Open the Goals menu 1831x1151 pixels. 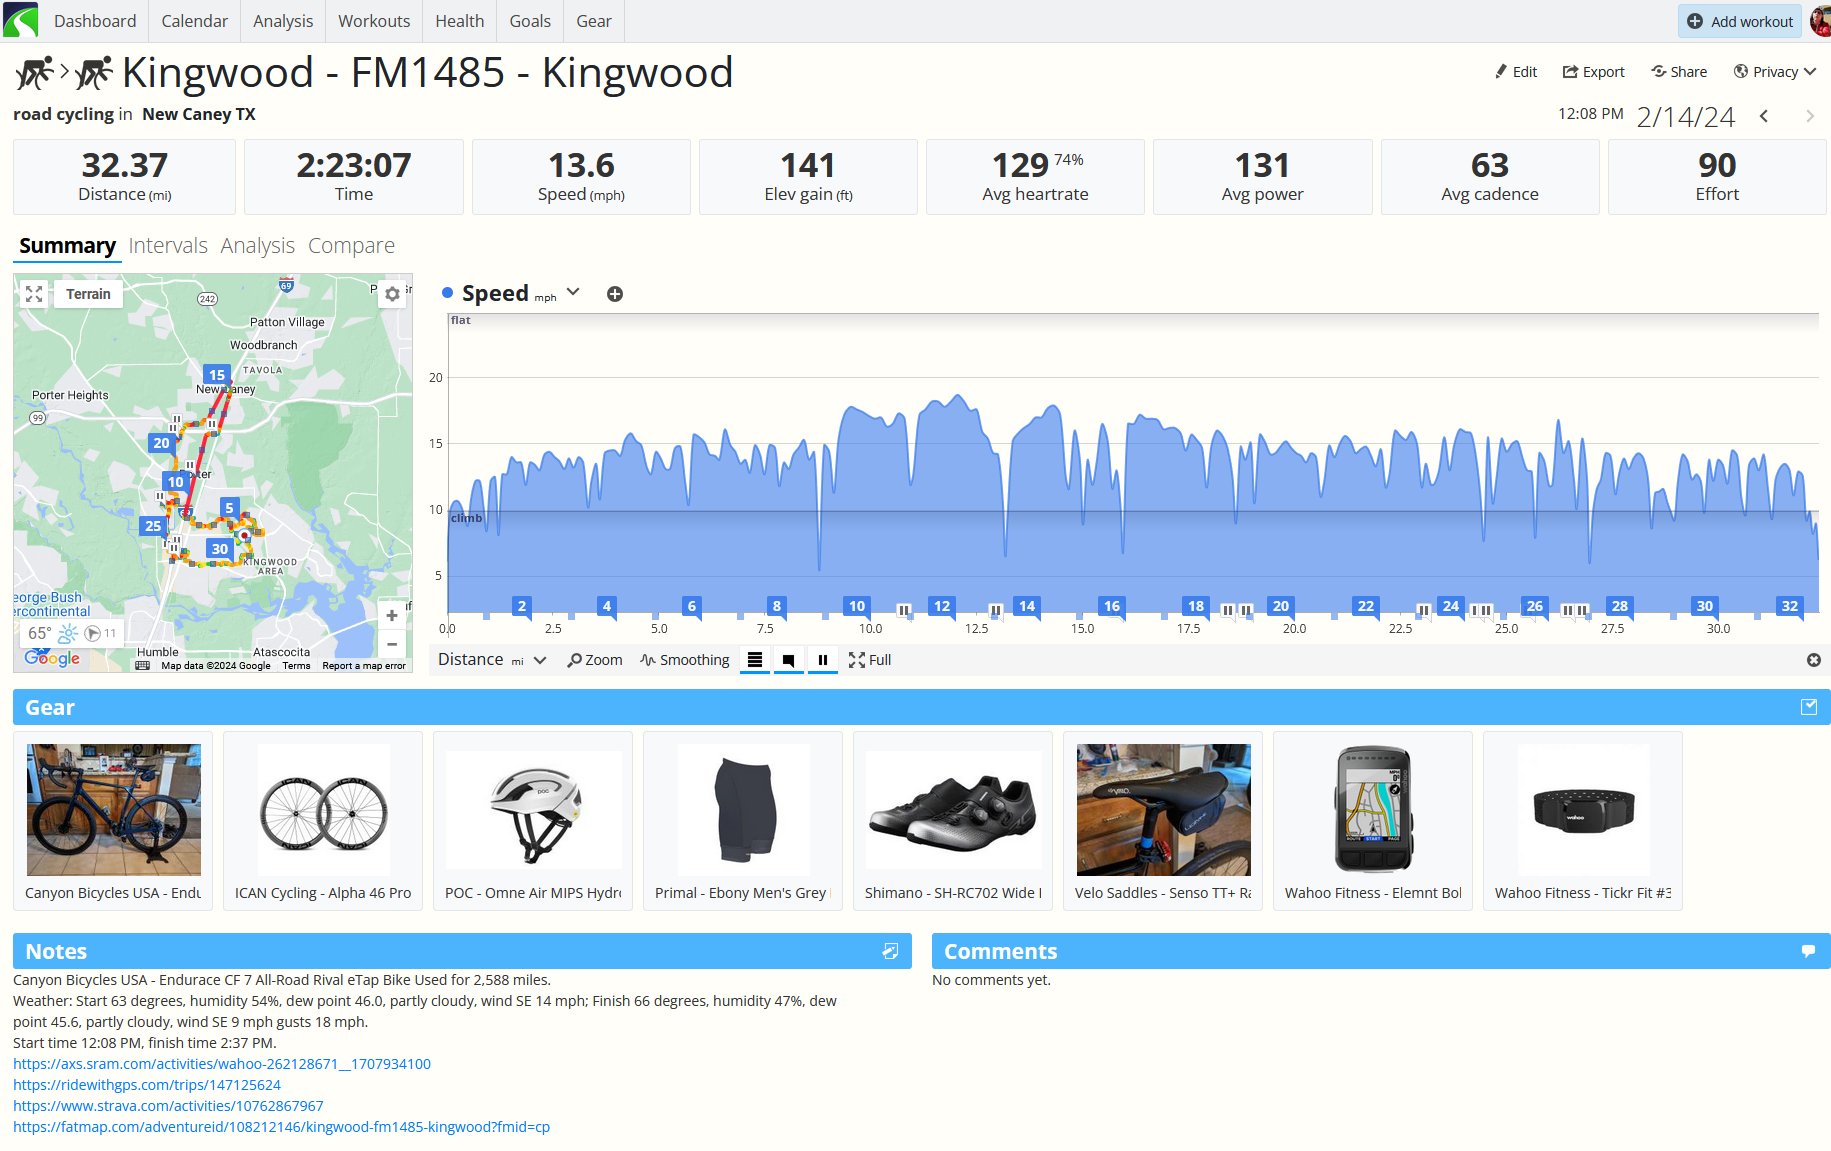click(x=530, y=21)
